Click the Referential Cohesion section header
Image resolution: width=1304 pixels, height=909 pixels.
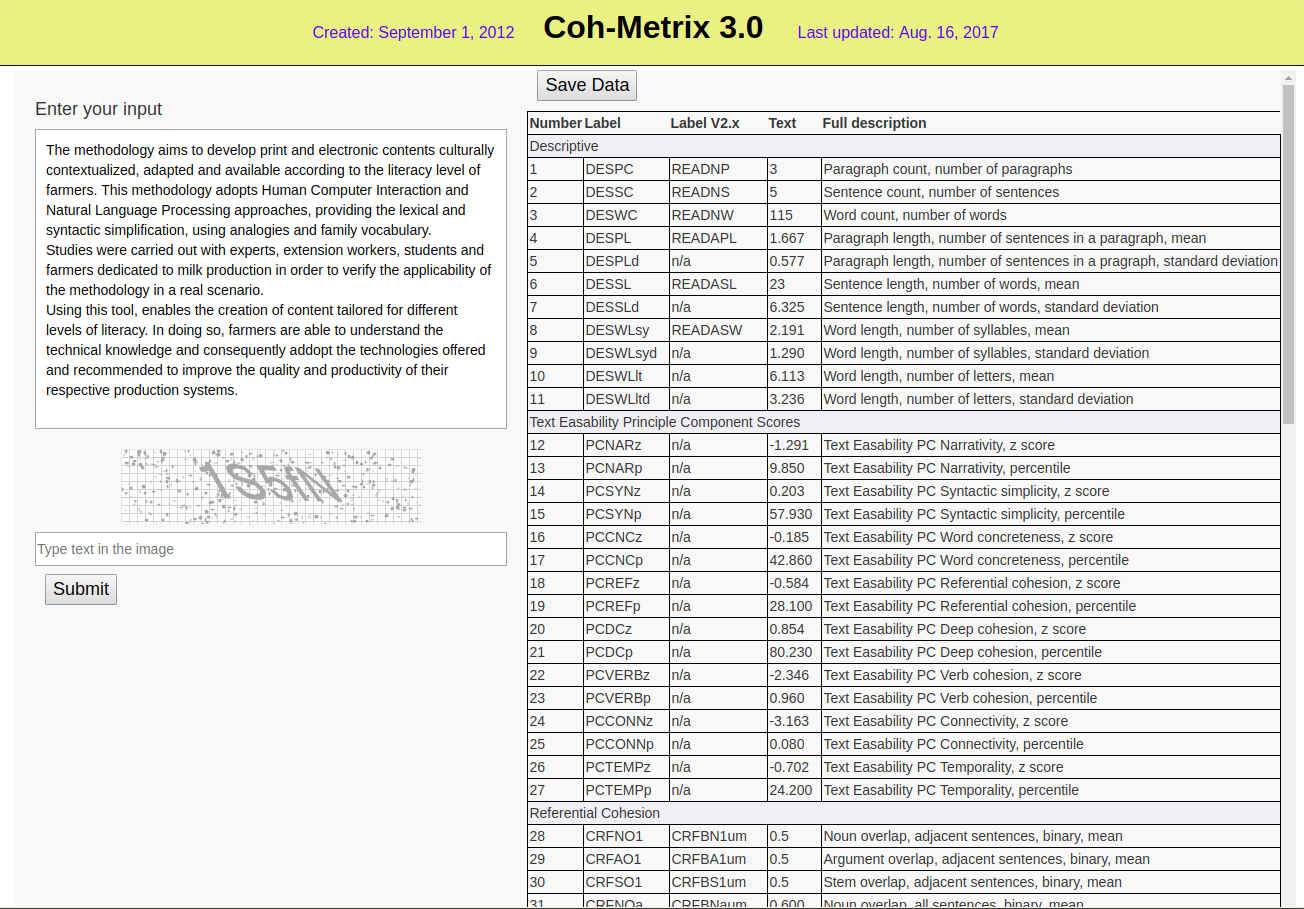[904, 813]
